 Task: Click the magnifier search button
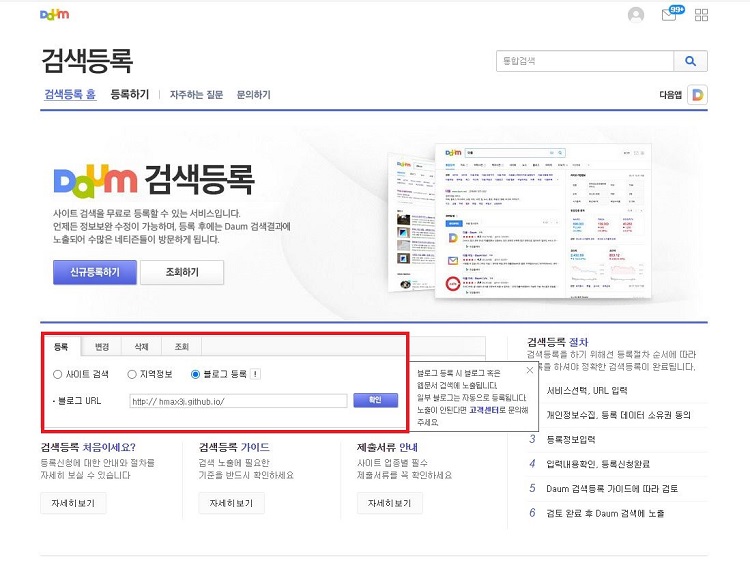(690, 61)
